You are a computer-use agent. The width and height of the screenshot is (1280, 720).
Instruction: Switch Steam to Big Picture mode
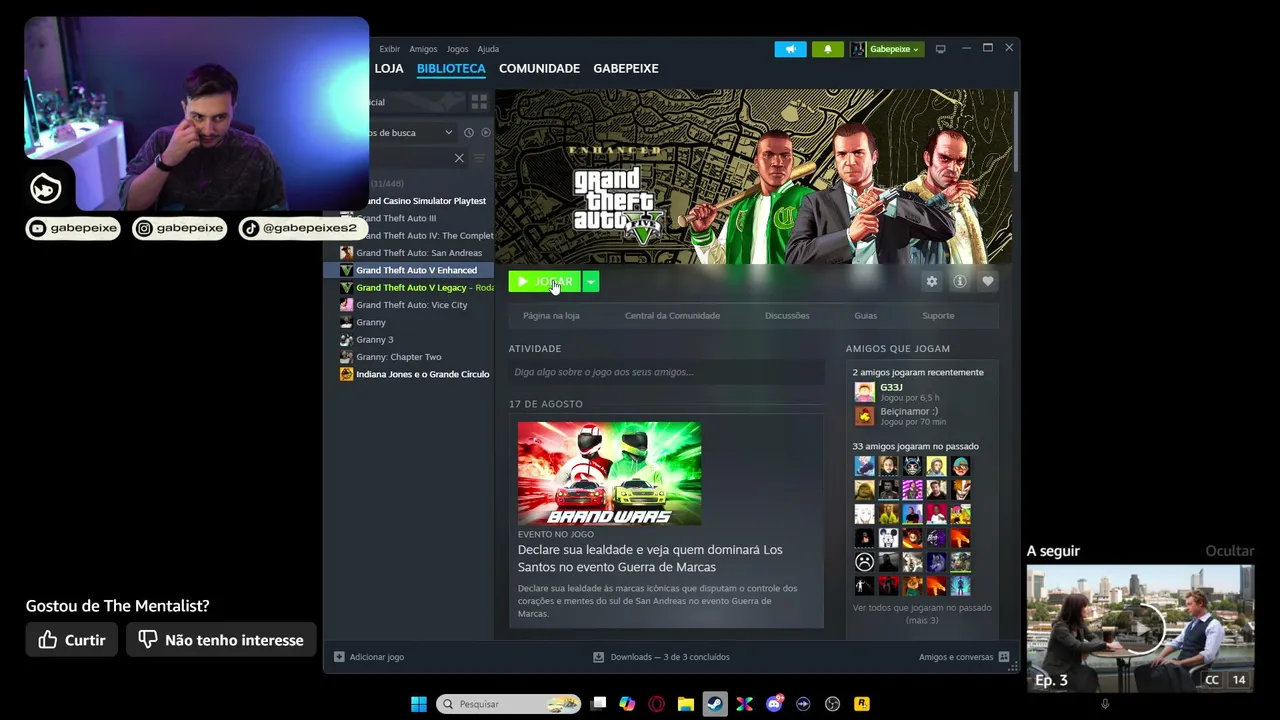(940, 49)
